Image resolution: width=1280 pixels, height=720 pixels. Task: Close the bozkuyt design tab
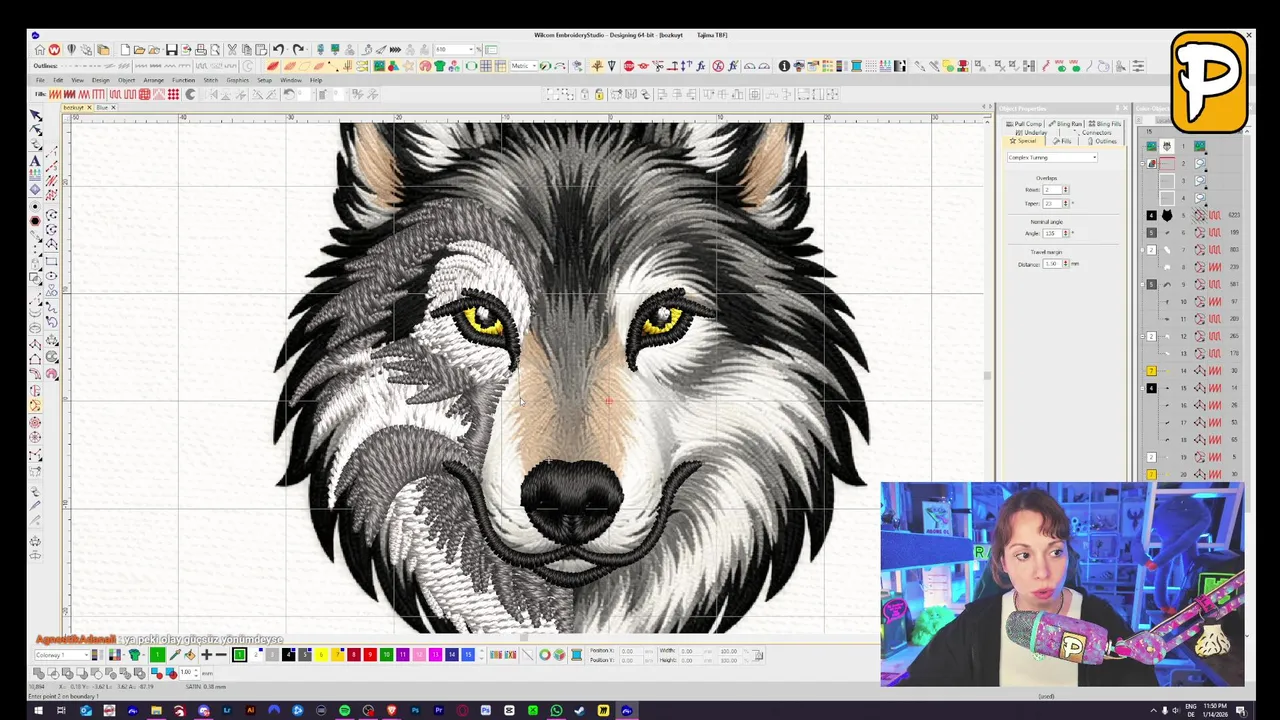tap(88, 107)
